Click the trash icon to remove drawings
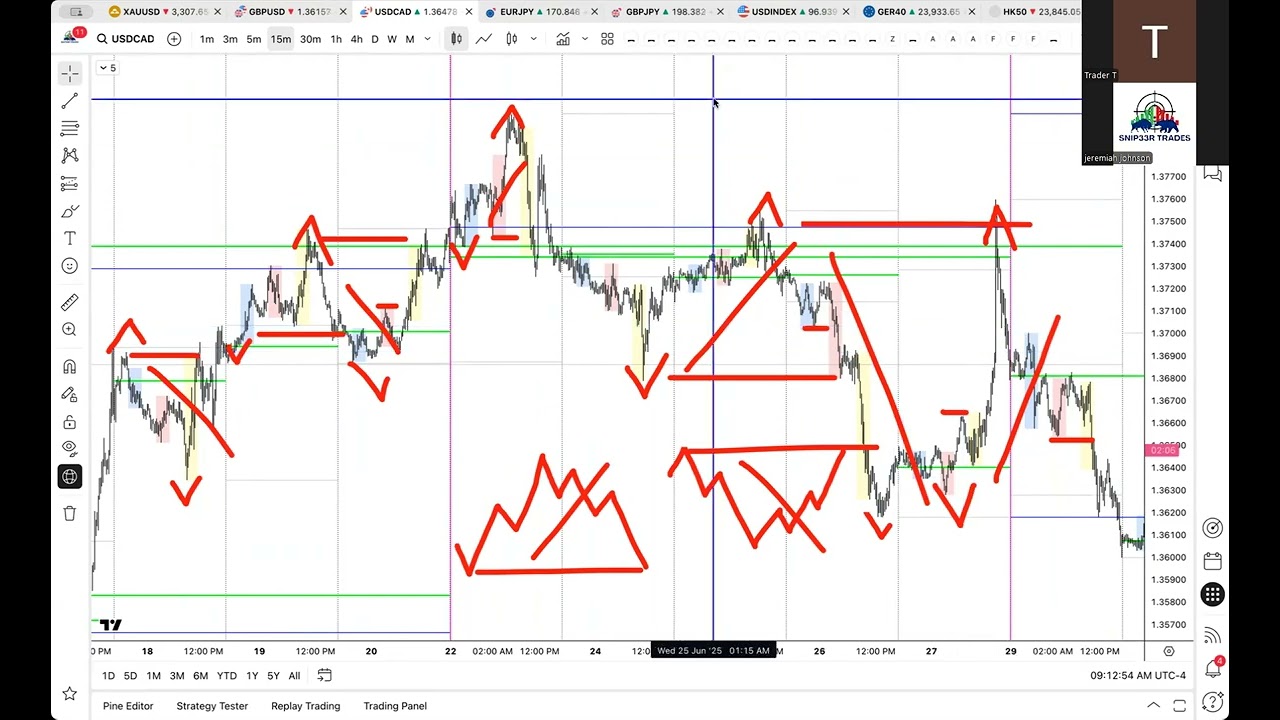The image size is (1280, 720). pos(69,513)
